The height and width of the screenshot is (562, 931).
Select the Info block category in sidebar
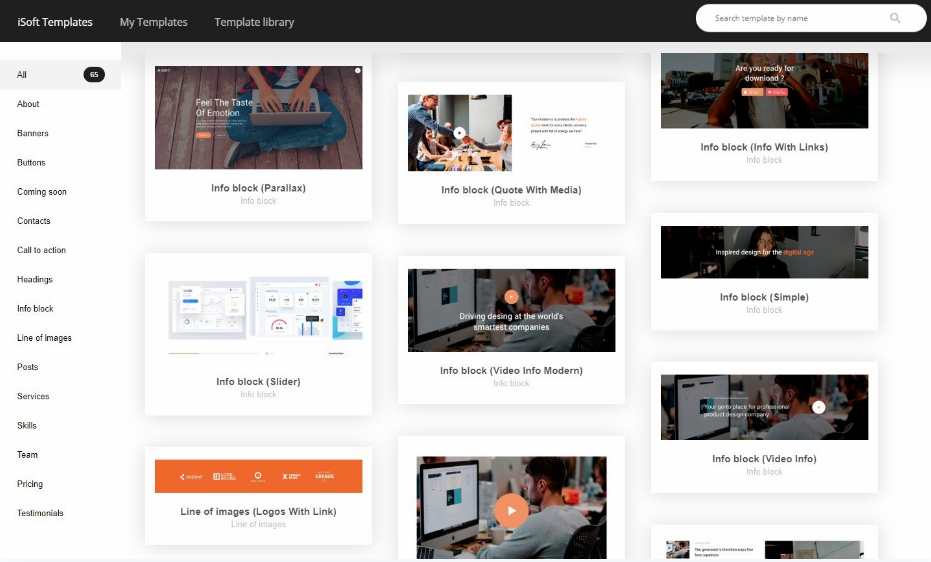[35, 309]
